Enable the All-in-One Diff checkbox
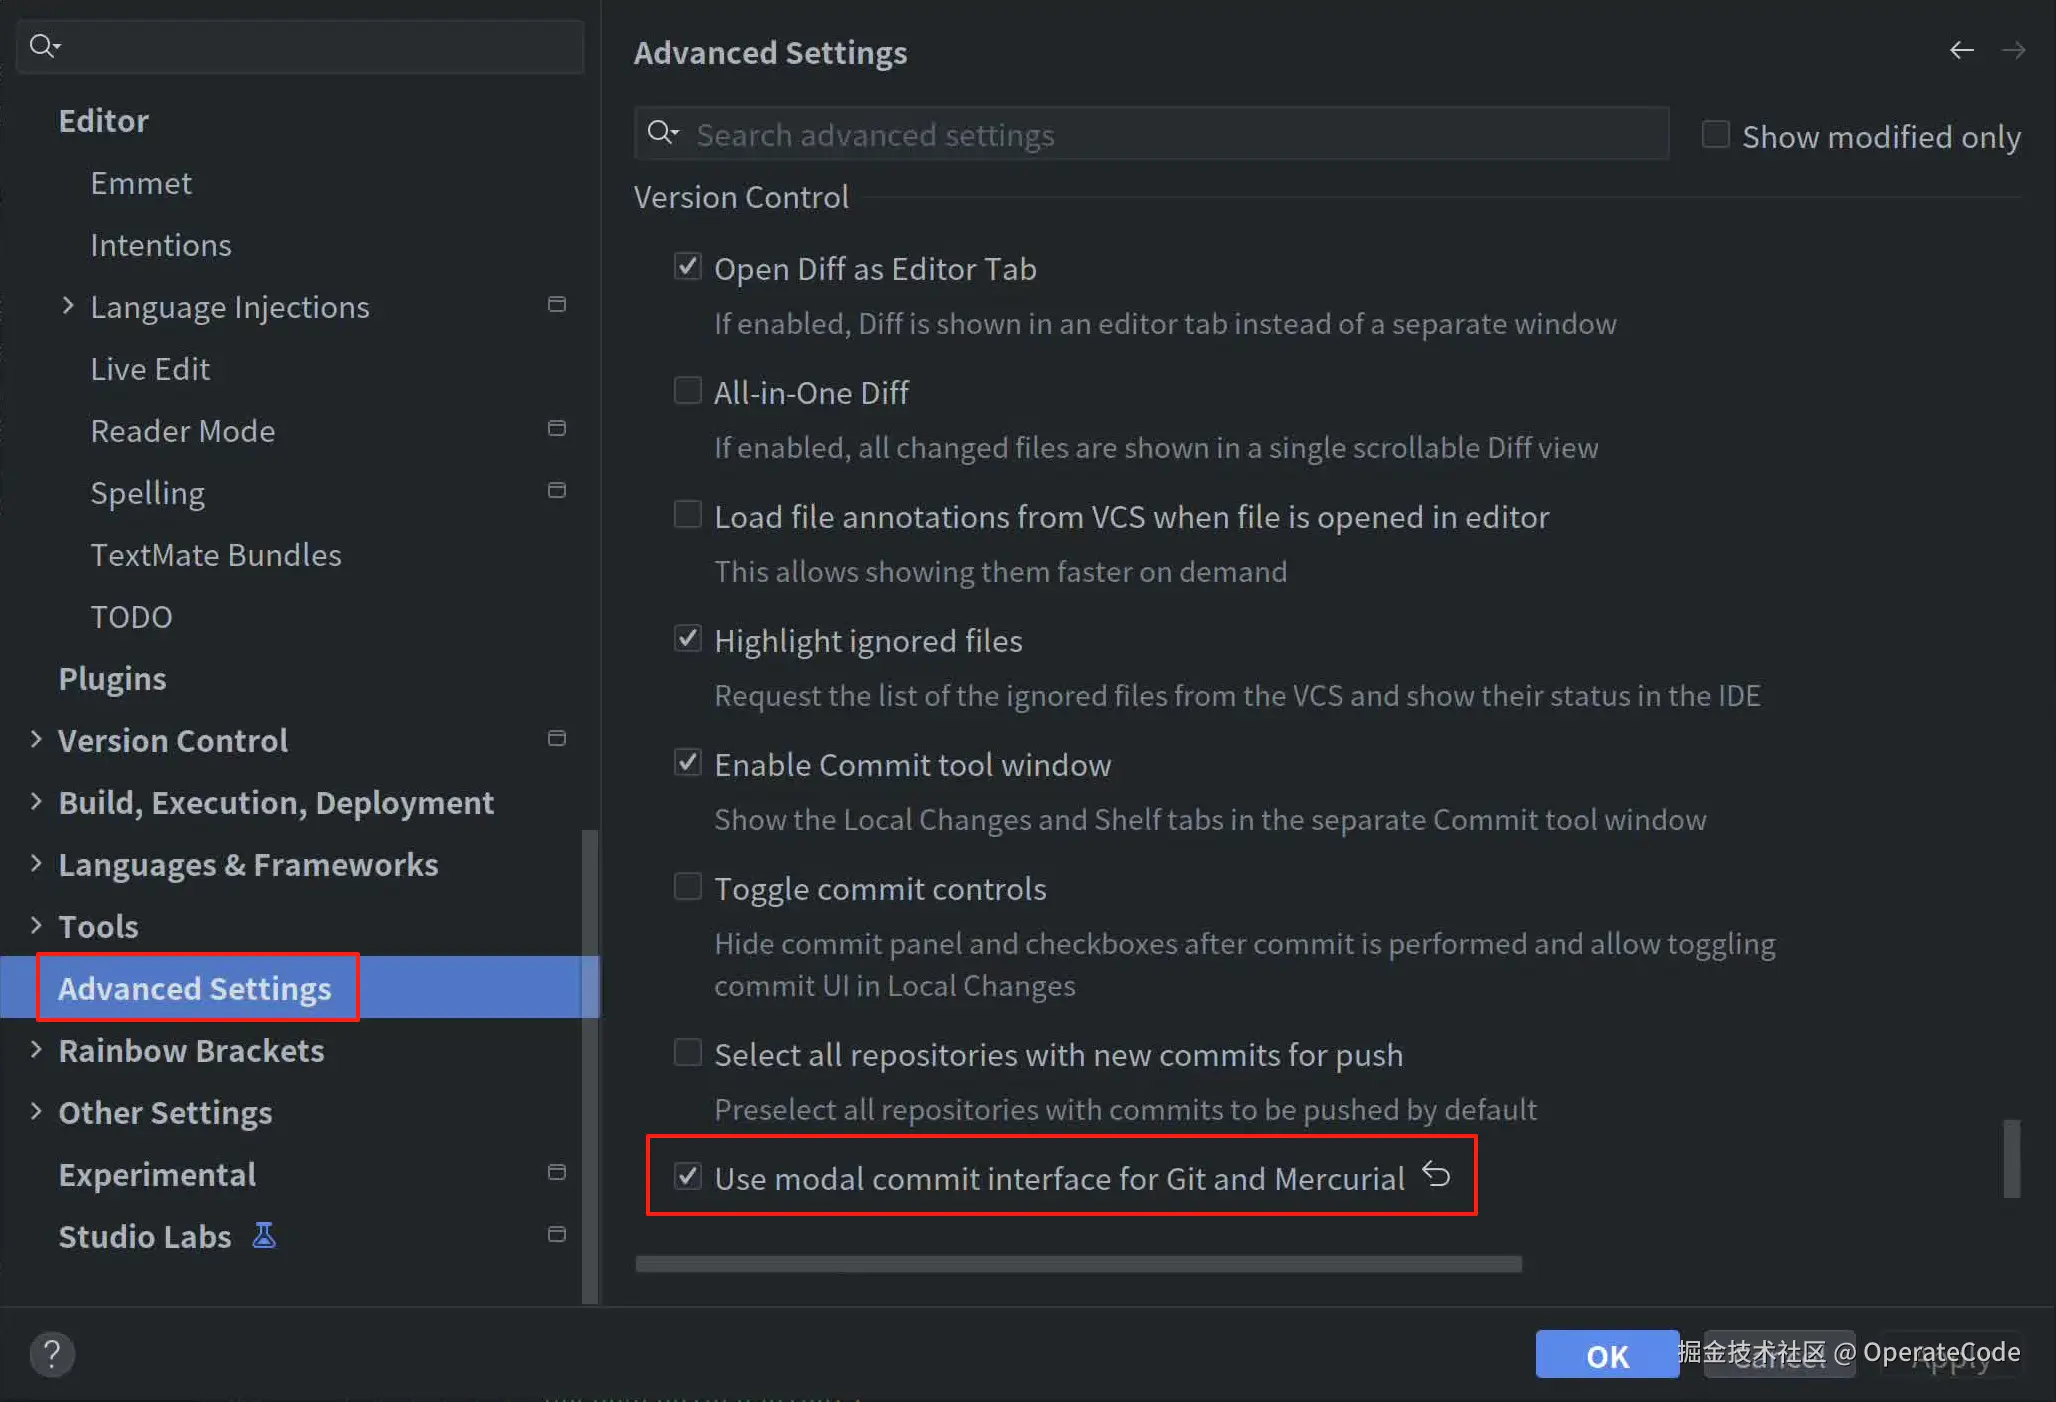This screenshot has height=1402, width=2056. point(688,390)
